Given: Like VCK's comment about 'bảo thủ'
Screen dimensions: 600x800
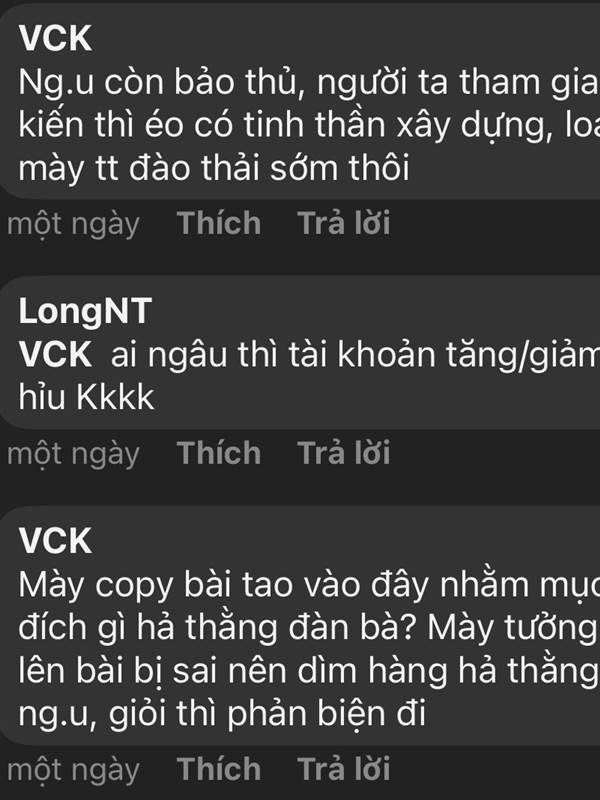Looking at the screenshot, I should pos(219,223).
